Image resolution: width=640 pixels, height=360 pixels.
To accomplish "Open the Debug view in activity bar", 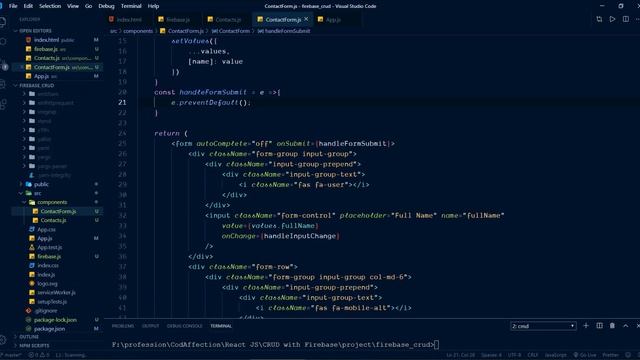I will (x=2, y=84).
